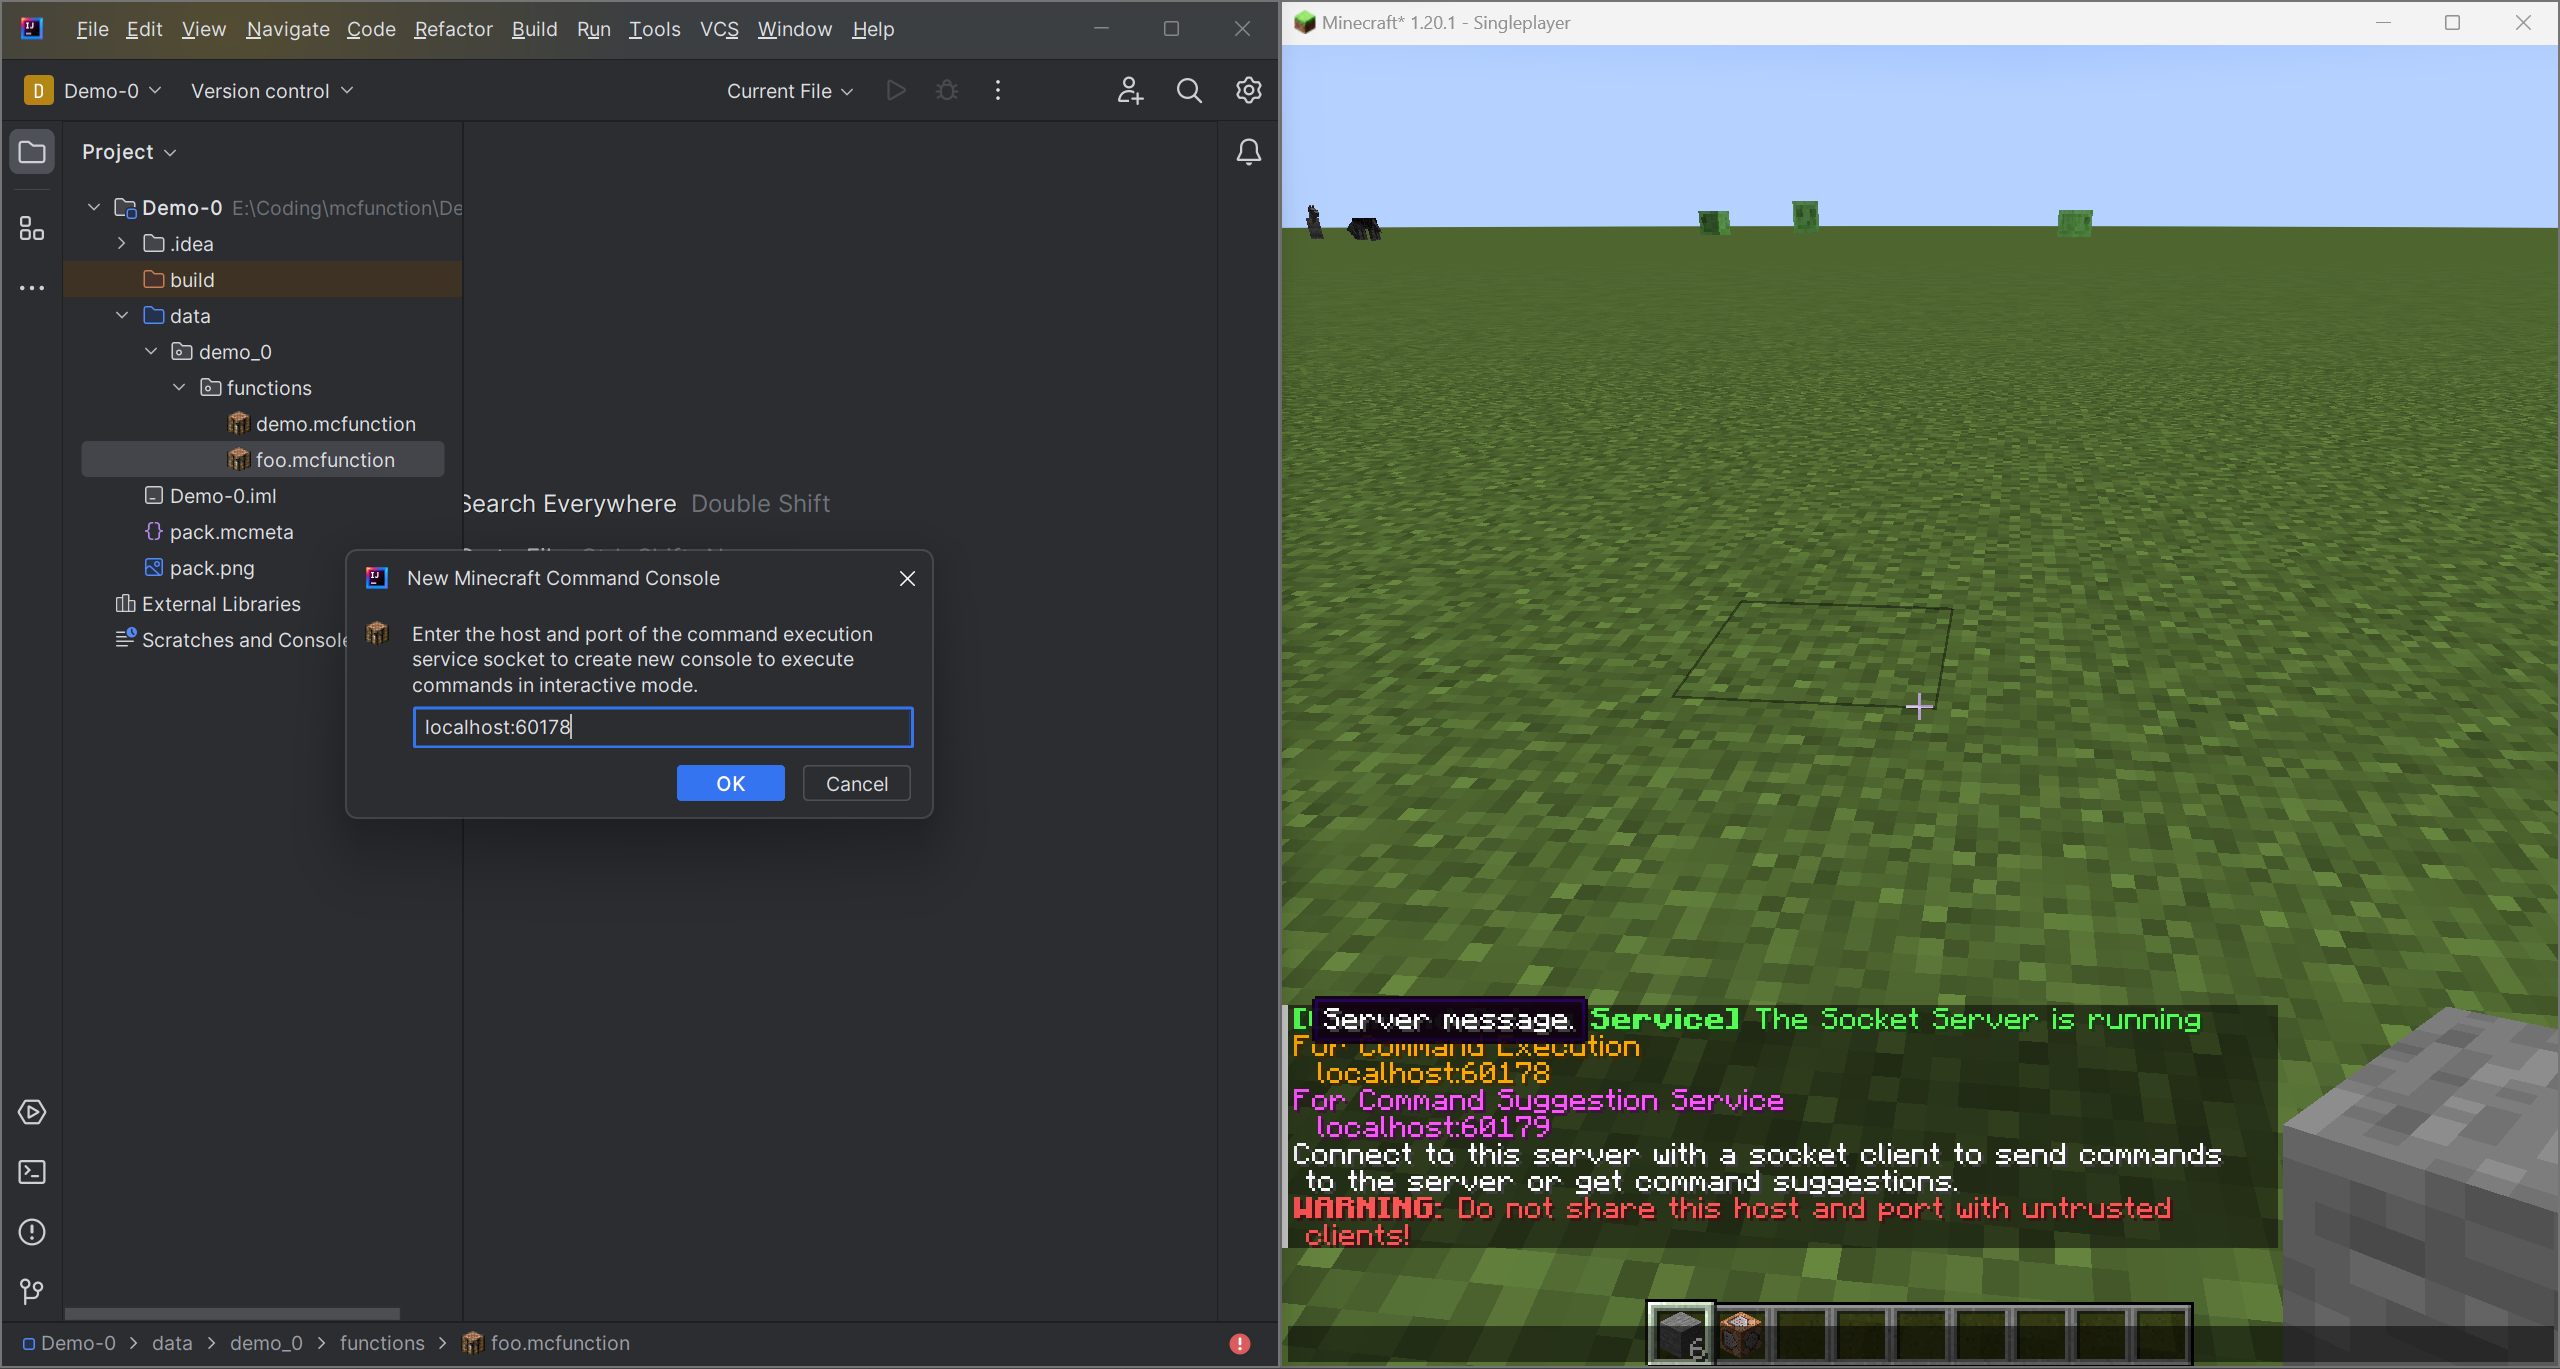Close the New Minecraft Command Console dialog

[x=907, y=578]
